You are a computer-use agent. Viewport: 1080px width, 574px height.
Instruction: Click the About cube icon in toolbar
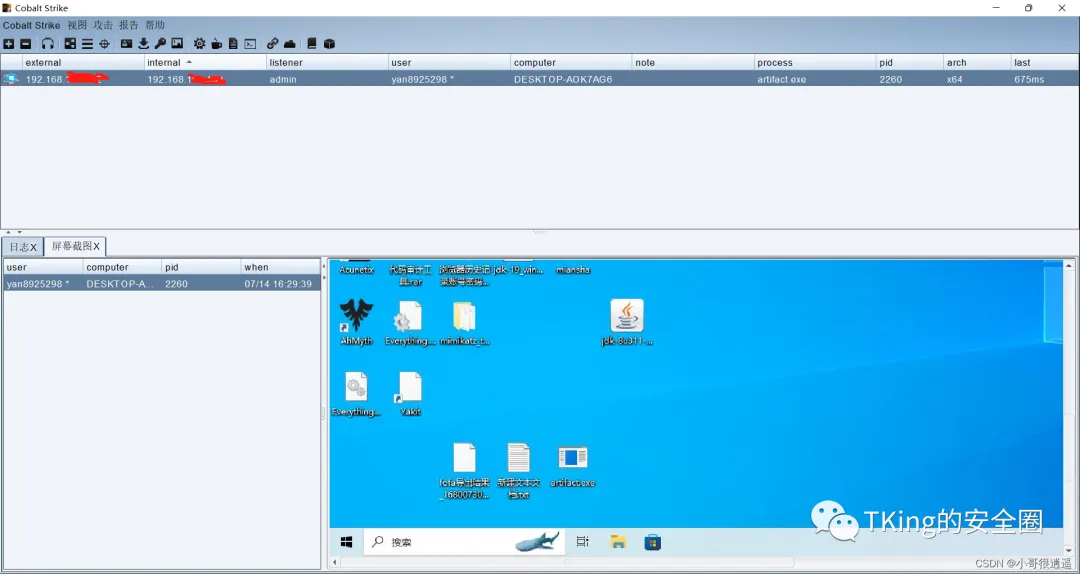tap(329, 43)
